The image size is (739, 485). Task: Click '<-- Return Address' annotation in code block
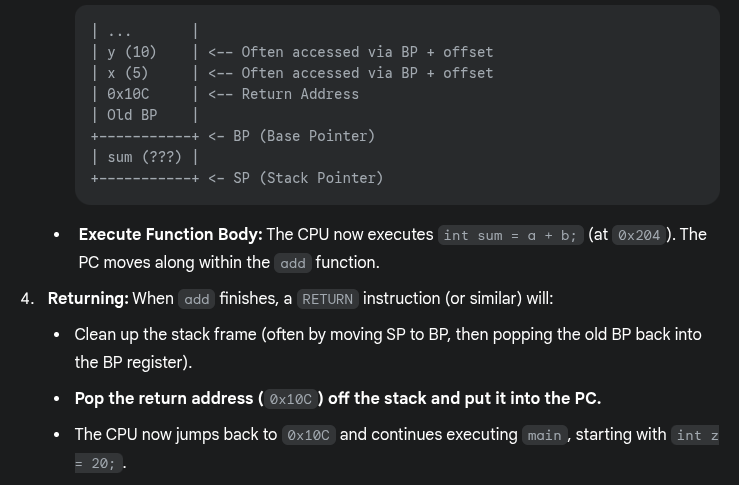[284, 94]
